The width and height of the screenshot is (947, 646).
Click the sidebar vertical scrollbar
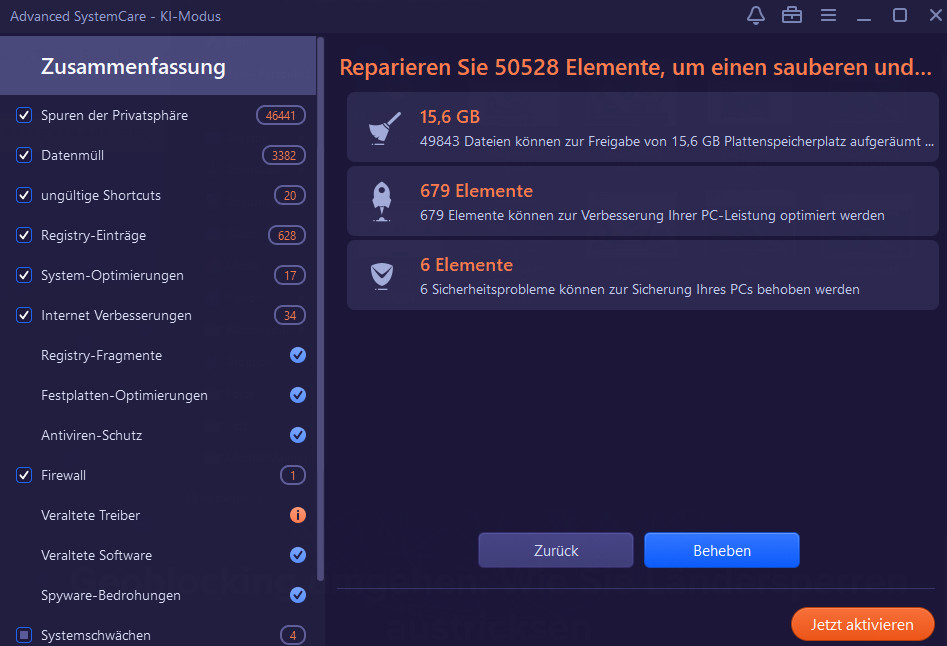tap(321, 308)
